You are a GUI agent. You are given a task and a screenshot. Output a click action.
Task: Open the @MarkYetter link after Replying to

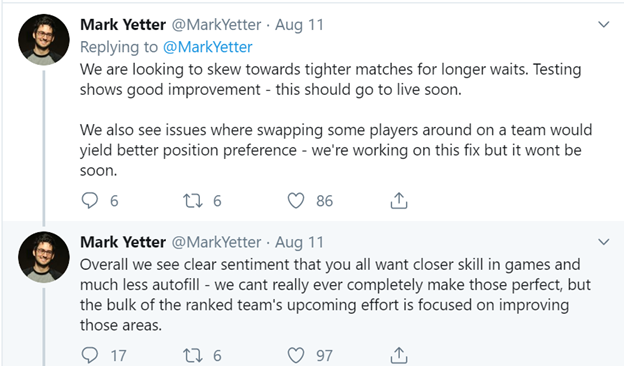[x=207, y=47]
